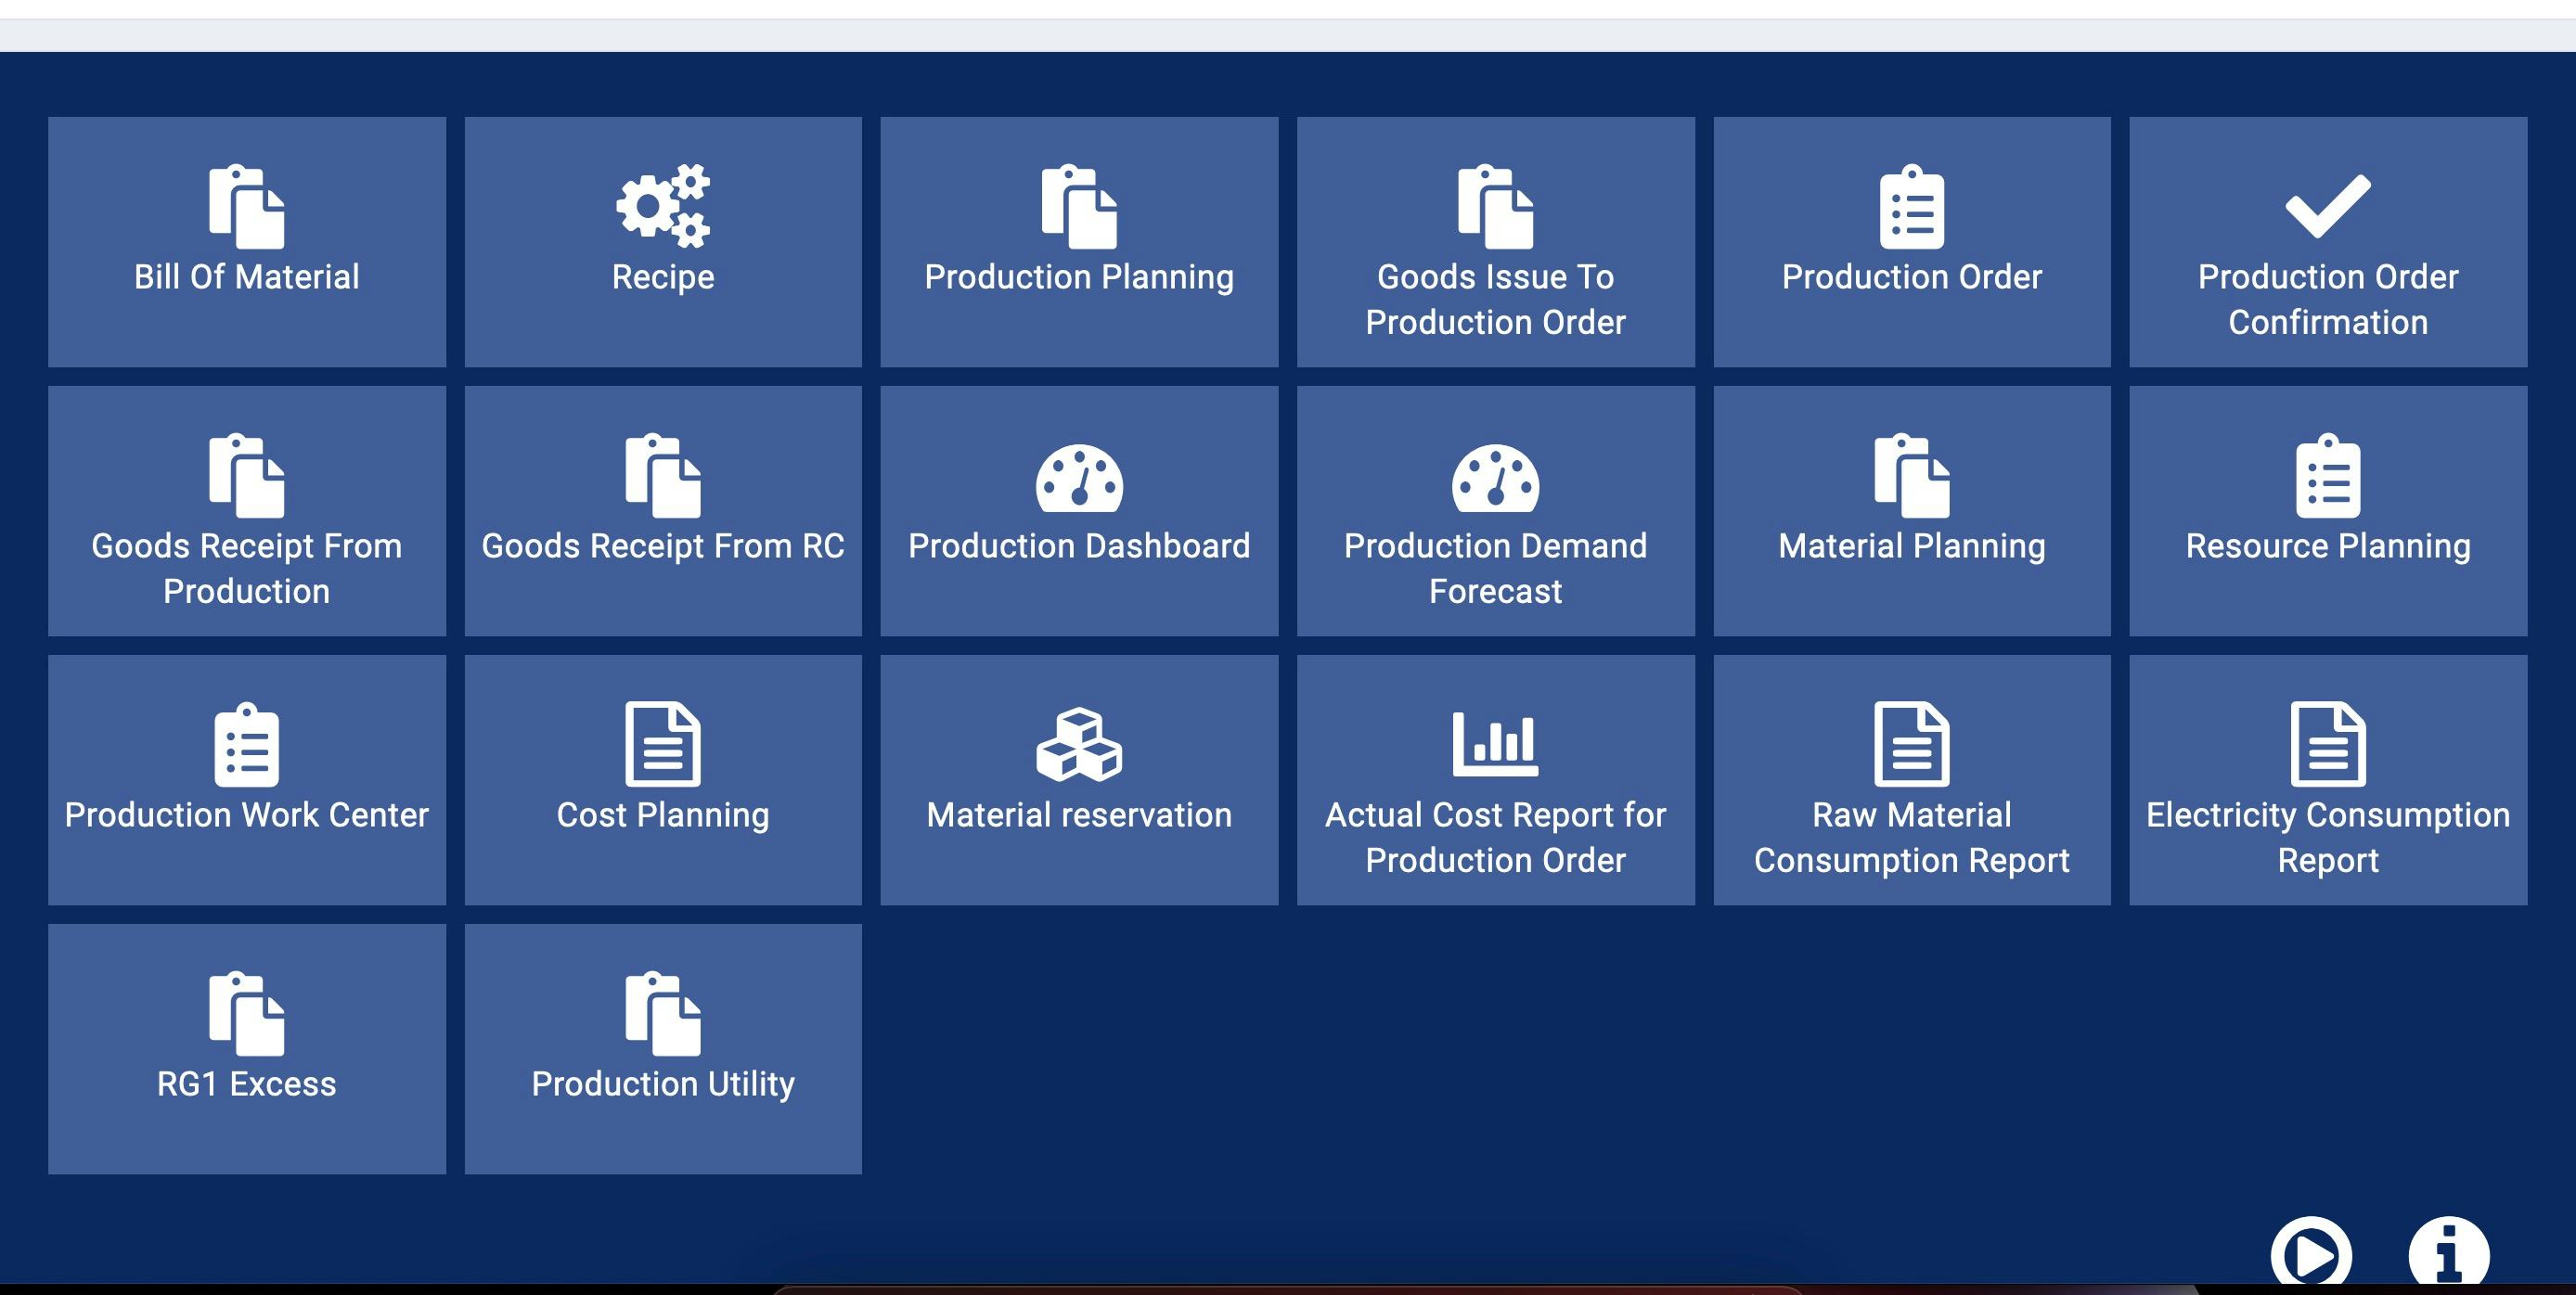This screenshot has height=1295, width=2576.
Task: Open the Electricity Consumption Report tile
Action: point(2327,780)
